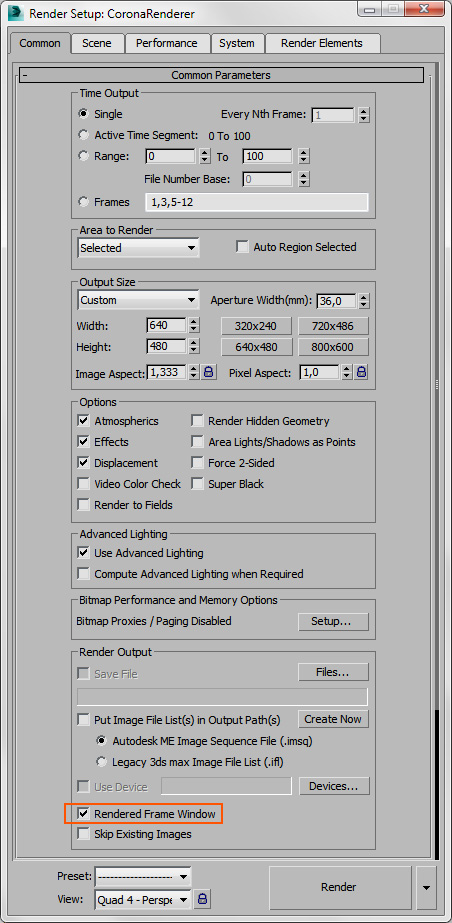Viewport: 452px width, 923px height.
Task: Click the Height value field
Action: (x=167, y=347)
